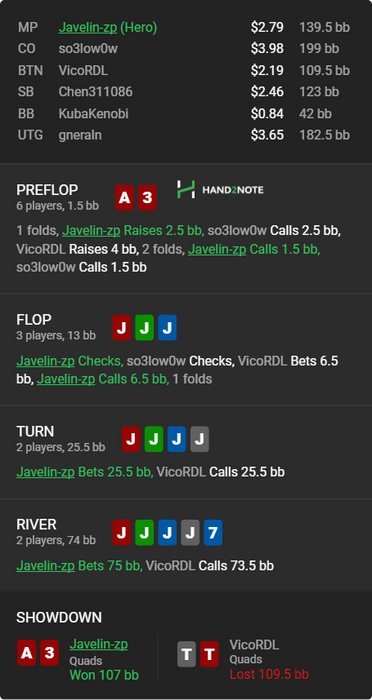Click the red Ace card at showdown
This screenshot has width=372, height=700.
[26, 653]
